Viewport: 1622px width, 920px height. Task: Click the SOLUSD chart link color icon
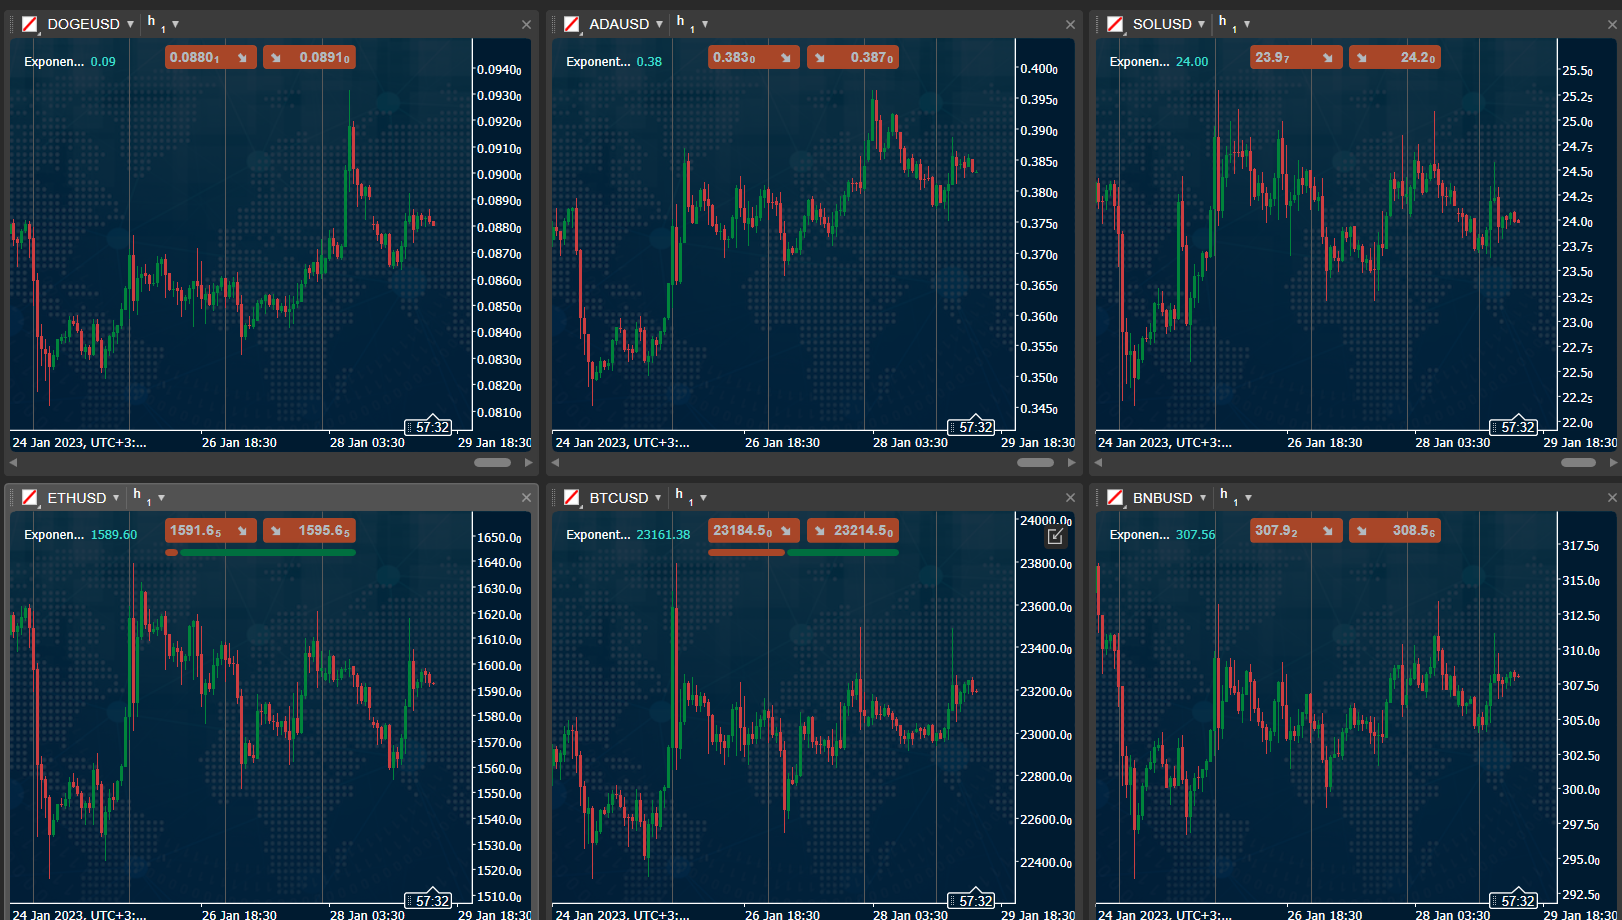click(1115, 24)
